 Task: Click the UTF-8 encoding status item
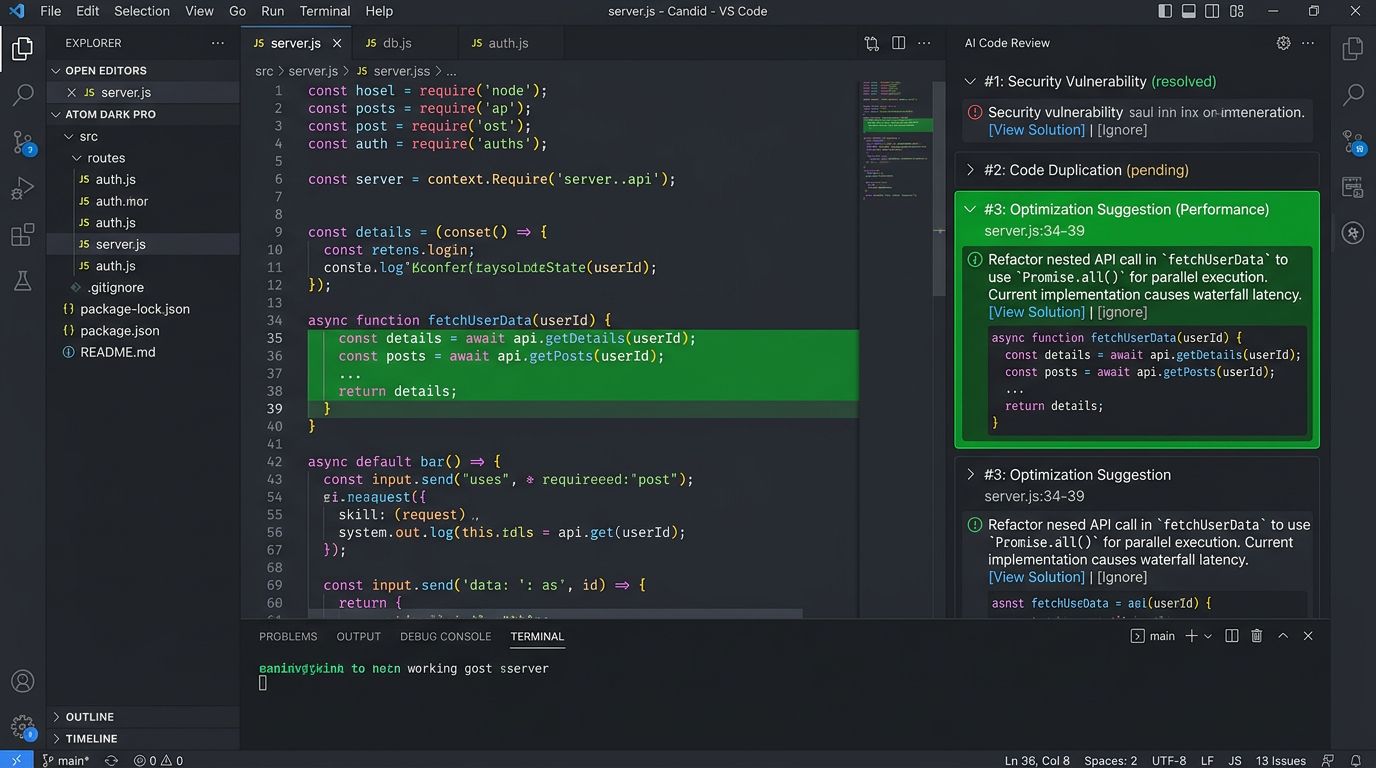tap(1168, 761)
